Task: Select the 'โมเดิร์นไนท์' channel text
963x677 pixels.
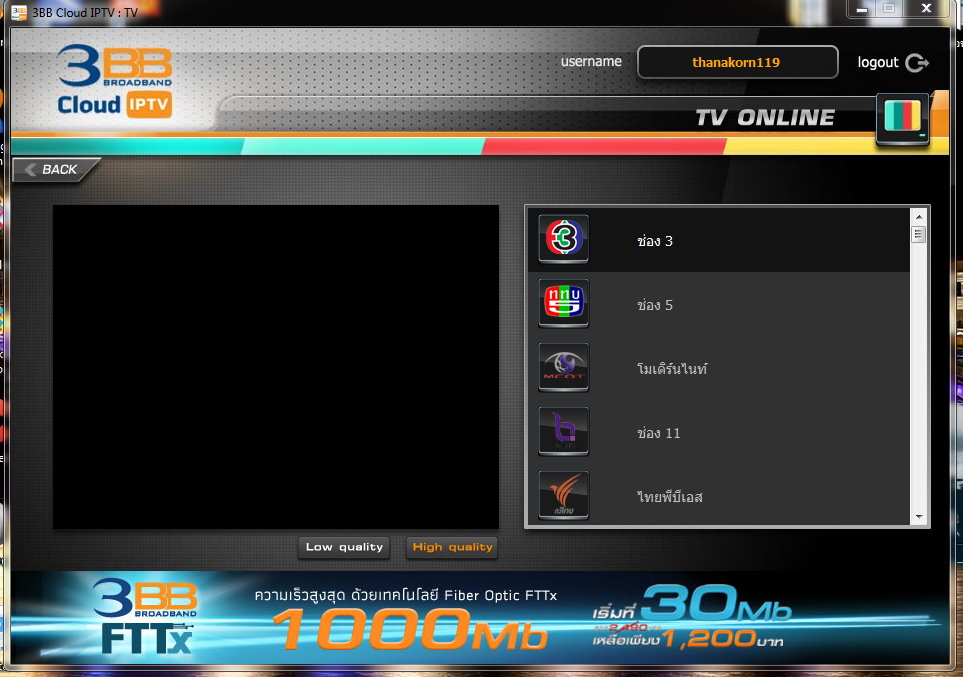Action: click(672, 369)
